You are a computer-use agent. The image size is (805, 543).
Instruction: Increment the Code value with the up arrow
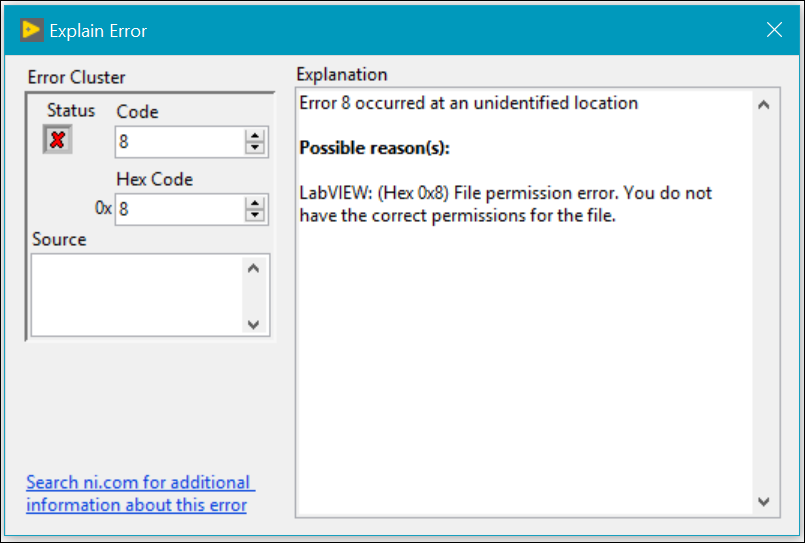click(255, 135)
